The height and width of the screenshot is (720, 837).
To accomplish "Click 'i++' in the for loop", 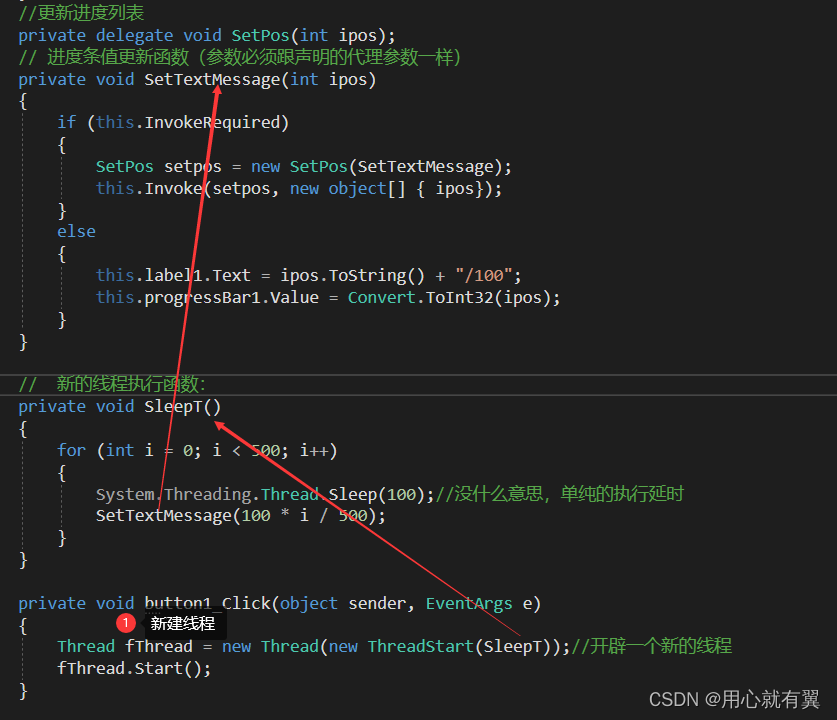I will tap(313, 450).
